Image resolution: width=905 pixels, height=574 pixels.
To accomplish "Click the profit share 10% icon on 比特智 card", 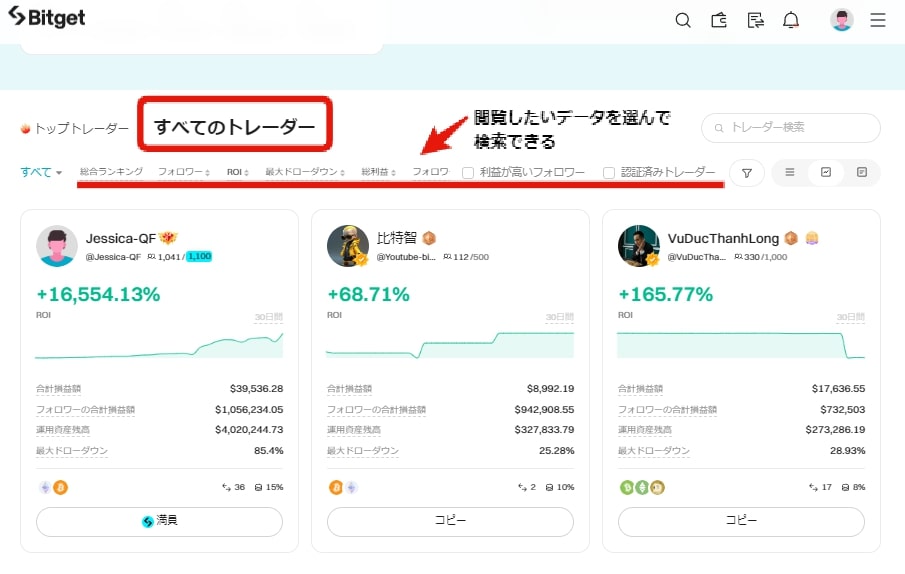I will 549,487.
